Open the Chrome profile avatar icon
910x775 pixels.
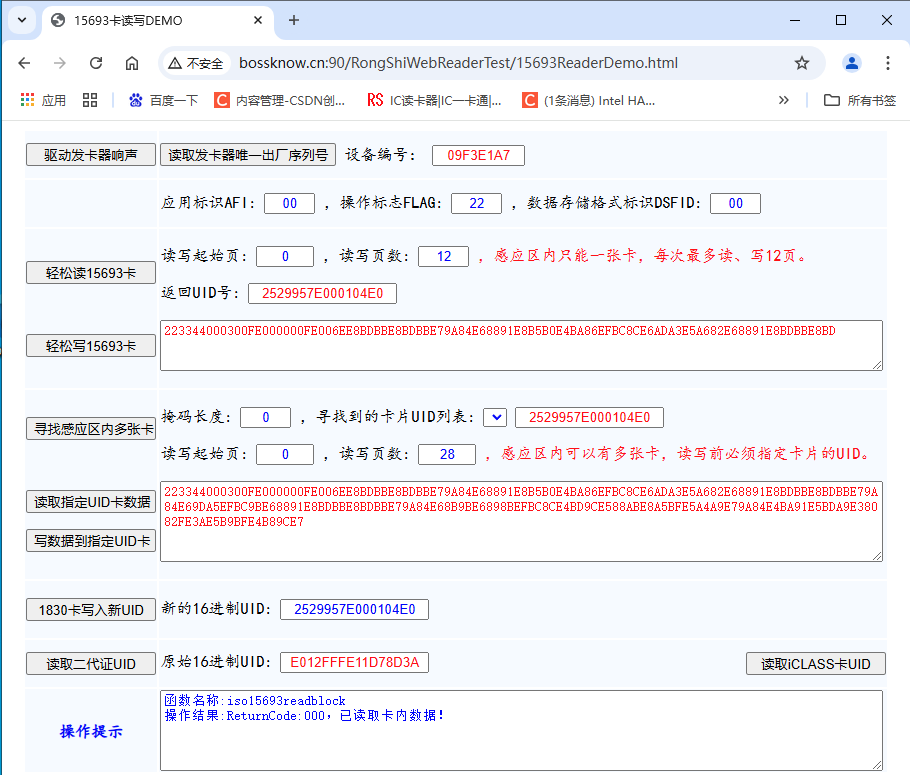point(852,63)
